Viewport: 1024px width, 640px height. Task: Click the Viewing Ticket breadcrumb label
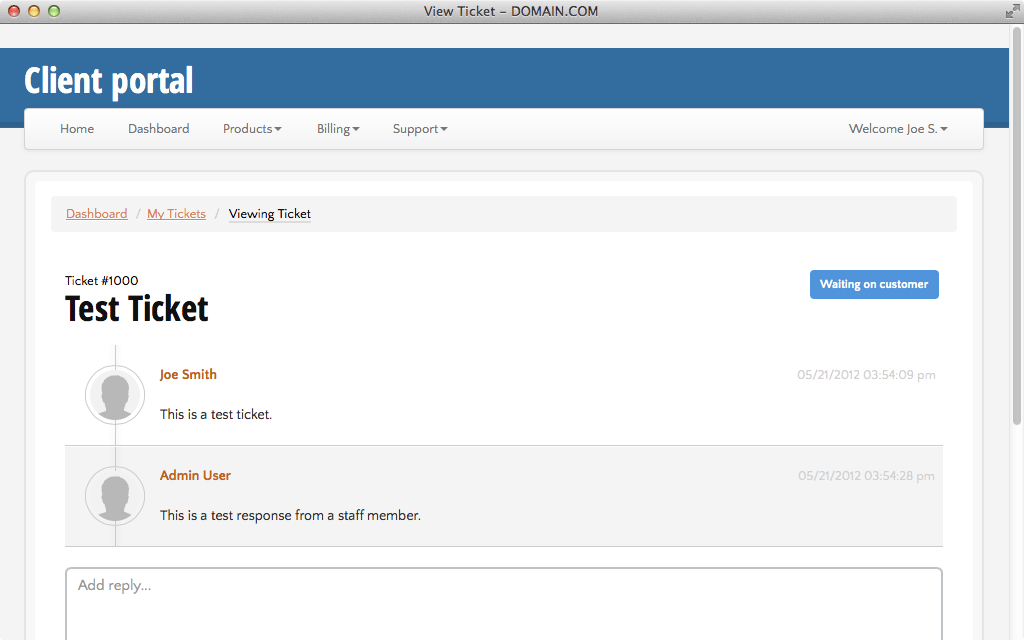coord(269,213)
